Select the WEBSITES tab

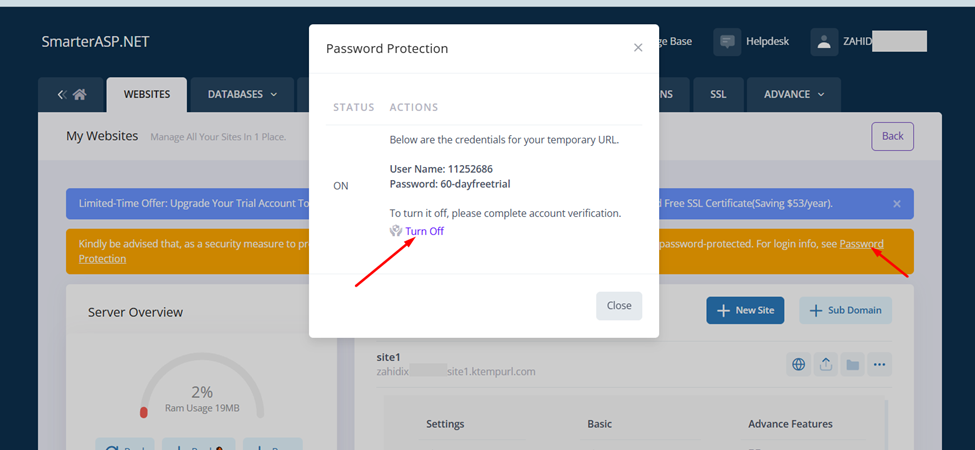pyautogui.click(x=146, y=95)
